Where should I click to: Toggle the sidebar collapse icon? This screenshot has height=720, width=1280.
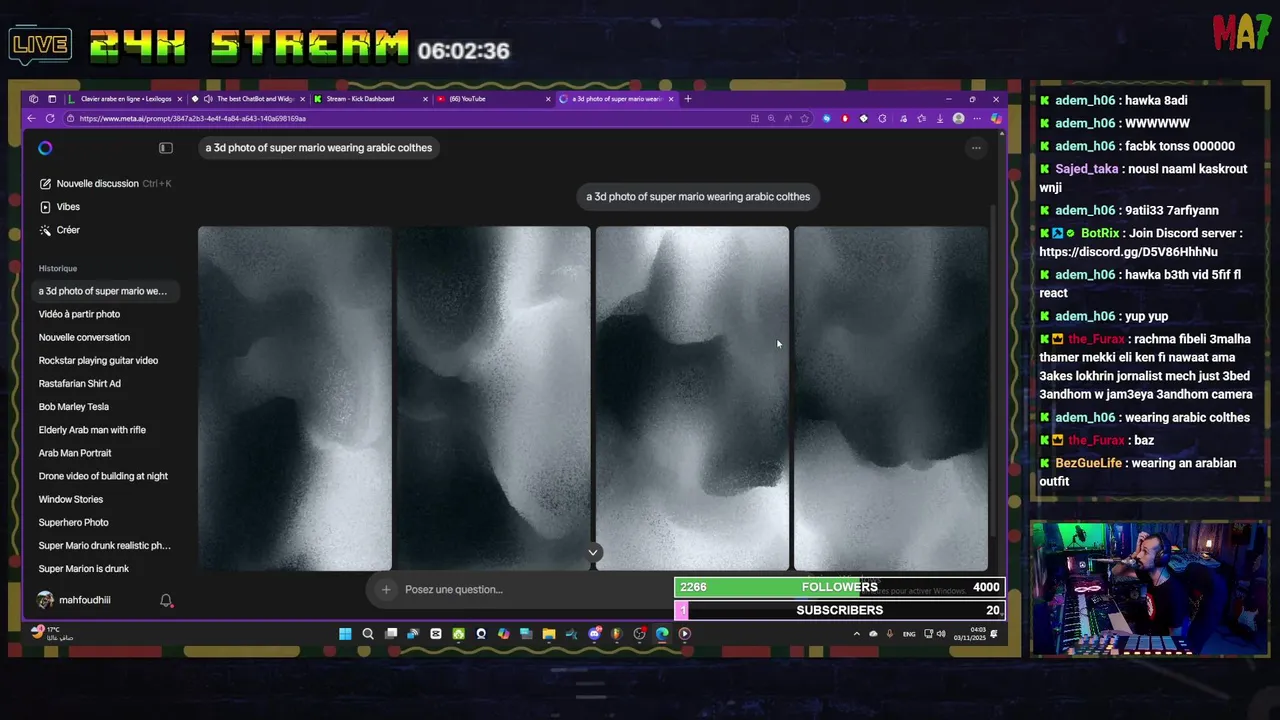pos(166,148)
